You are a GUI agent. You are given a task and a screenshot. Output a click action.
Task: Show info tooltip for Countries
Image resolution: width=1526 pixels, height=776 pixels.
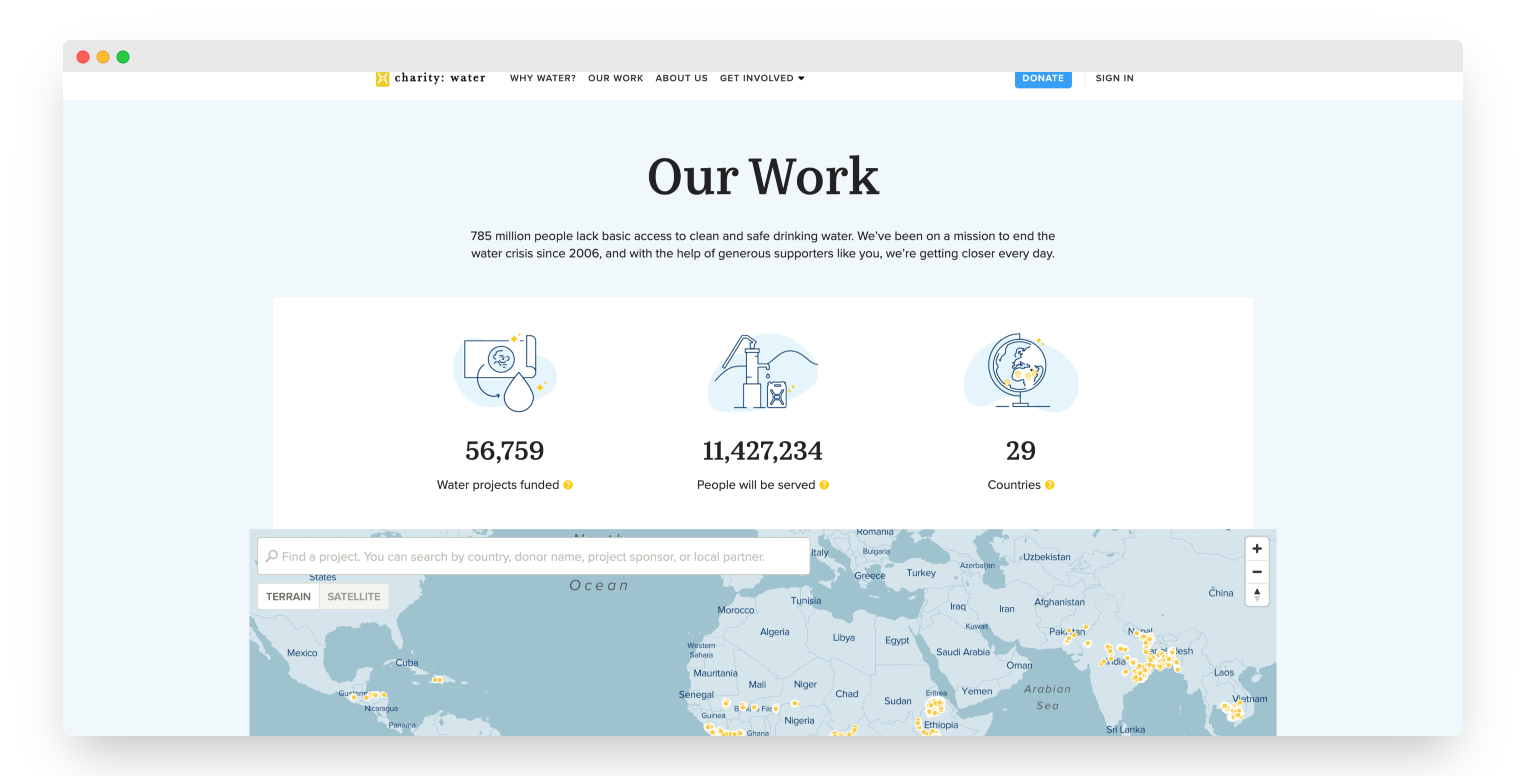[1050, 485]
